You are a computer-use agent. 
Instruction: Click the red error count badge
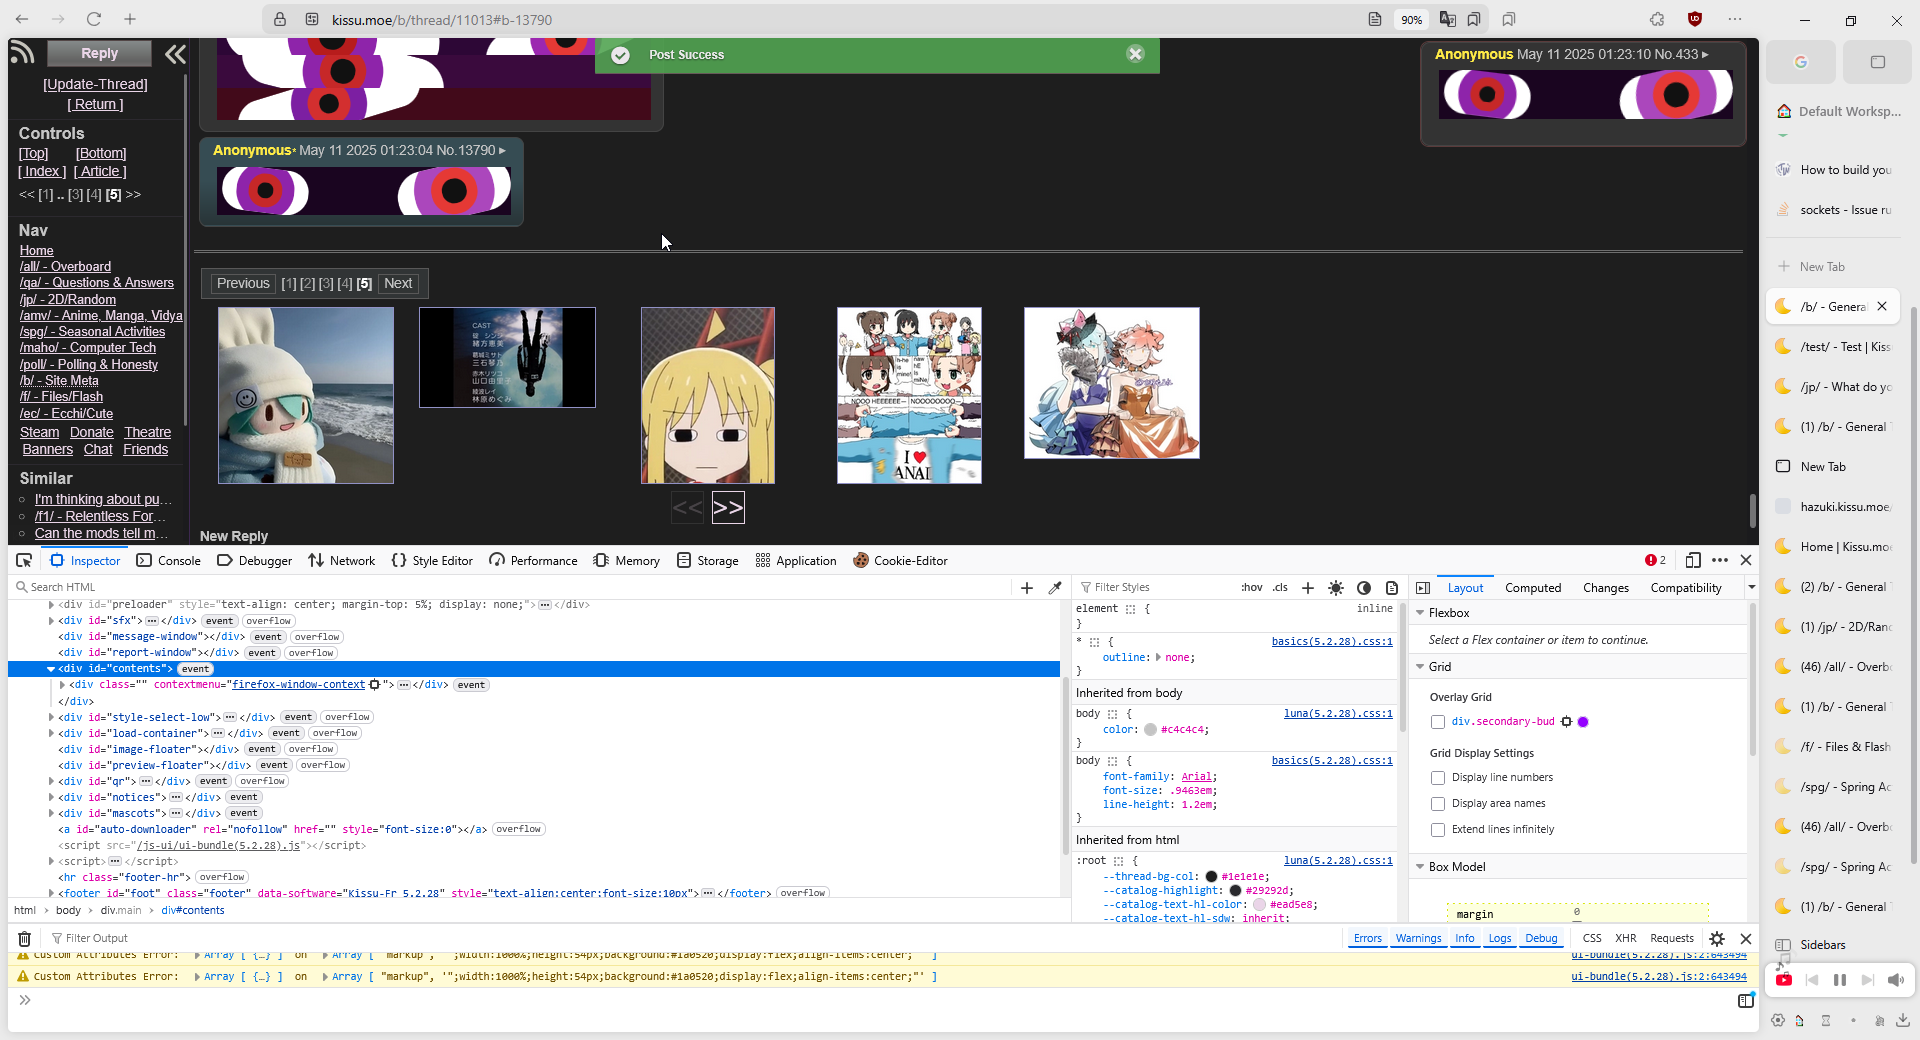1656,560
